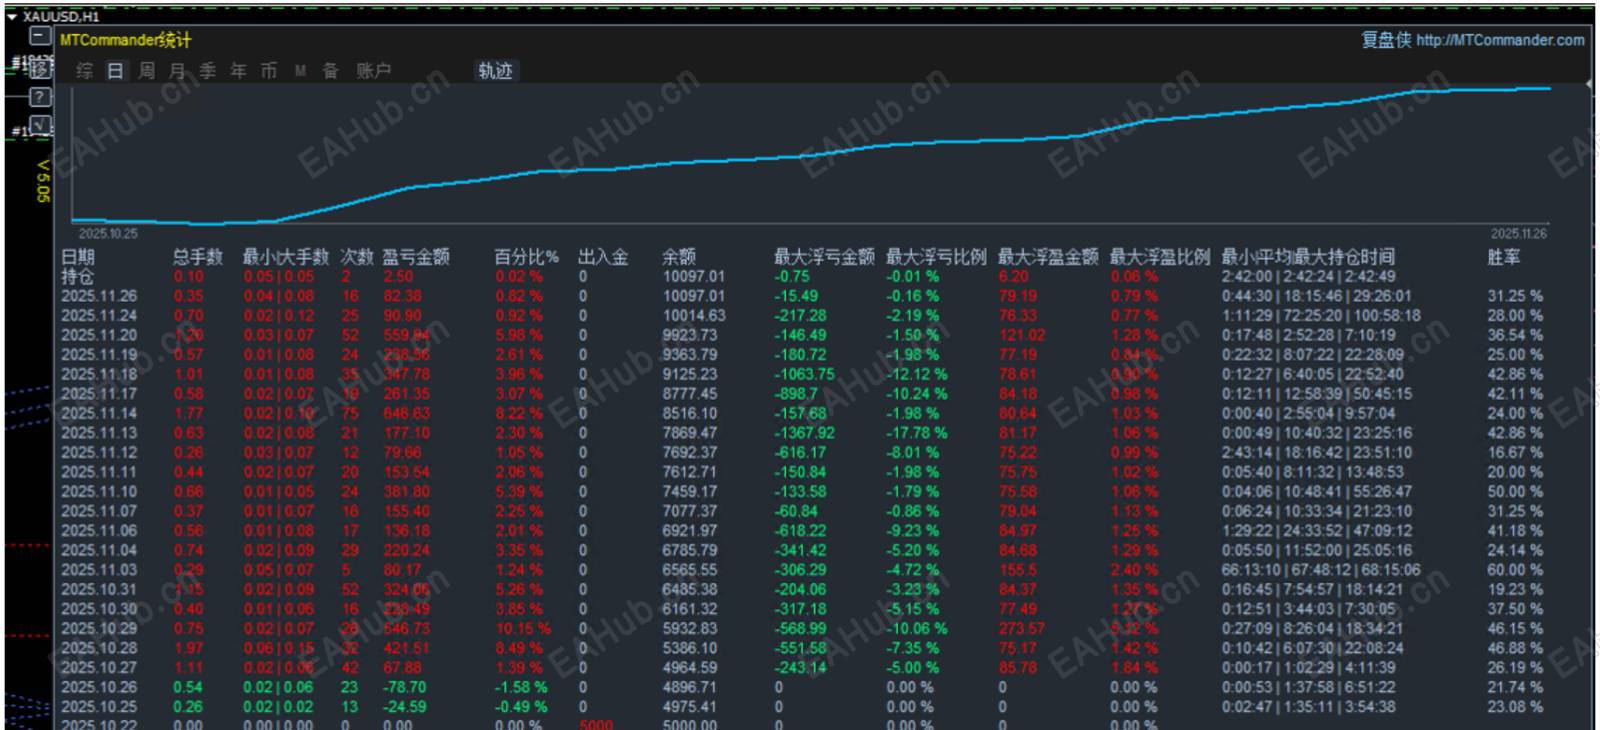Switch to the 周 weekly tab
The image size is (1600, 730).
pos(147,71)
